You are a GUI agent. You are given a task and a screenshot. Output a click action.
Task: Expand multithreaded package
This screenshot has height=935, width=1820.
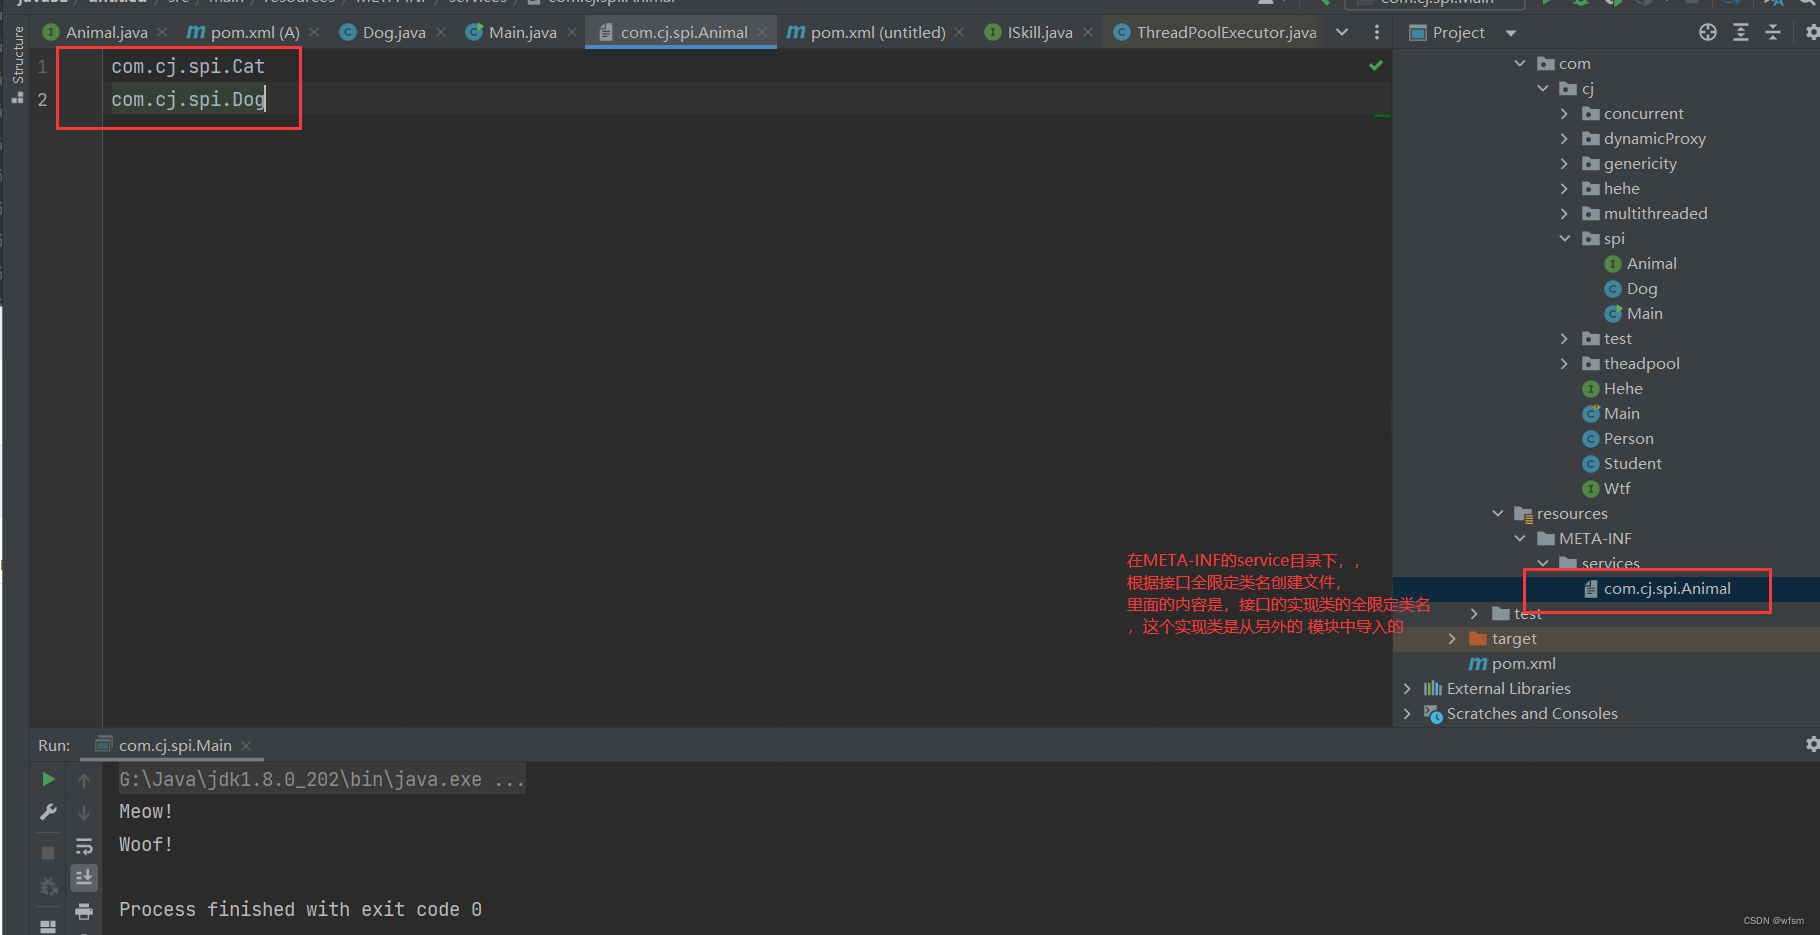pyautogui.click(x=1565, y=214)
